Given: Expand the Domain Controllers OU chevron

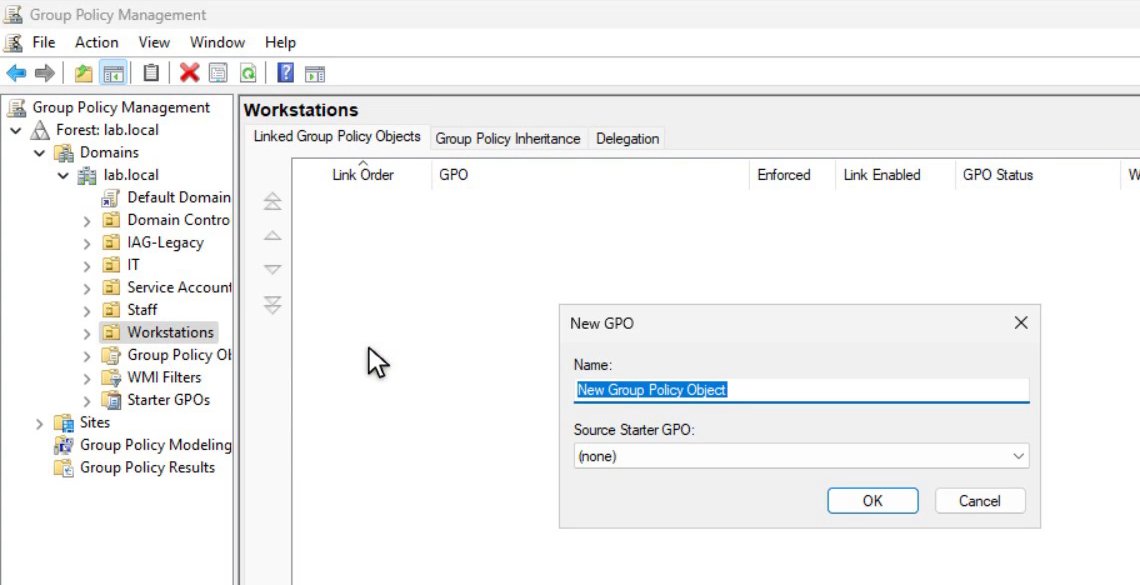Looking at the screenshot, I should point(87,220).
